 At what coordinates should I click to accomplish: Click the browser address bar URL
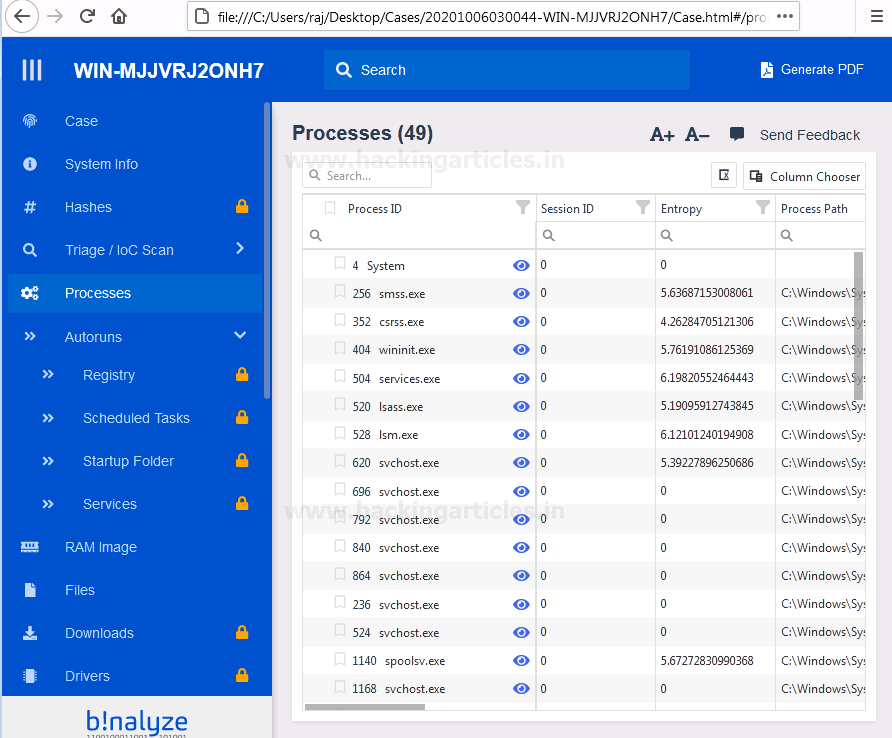490,17
